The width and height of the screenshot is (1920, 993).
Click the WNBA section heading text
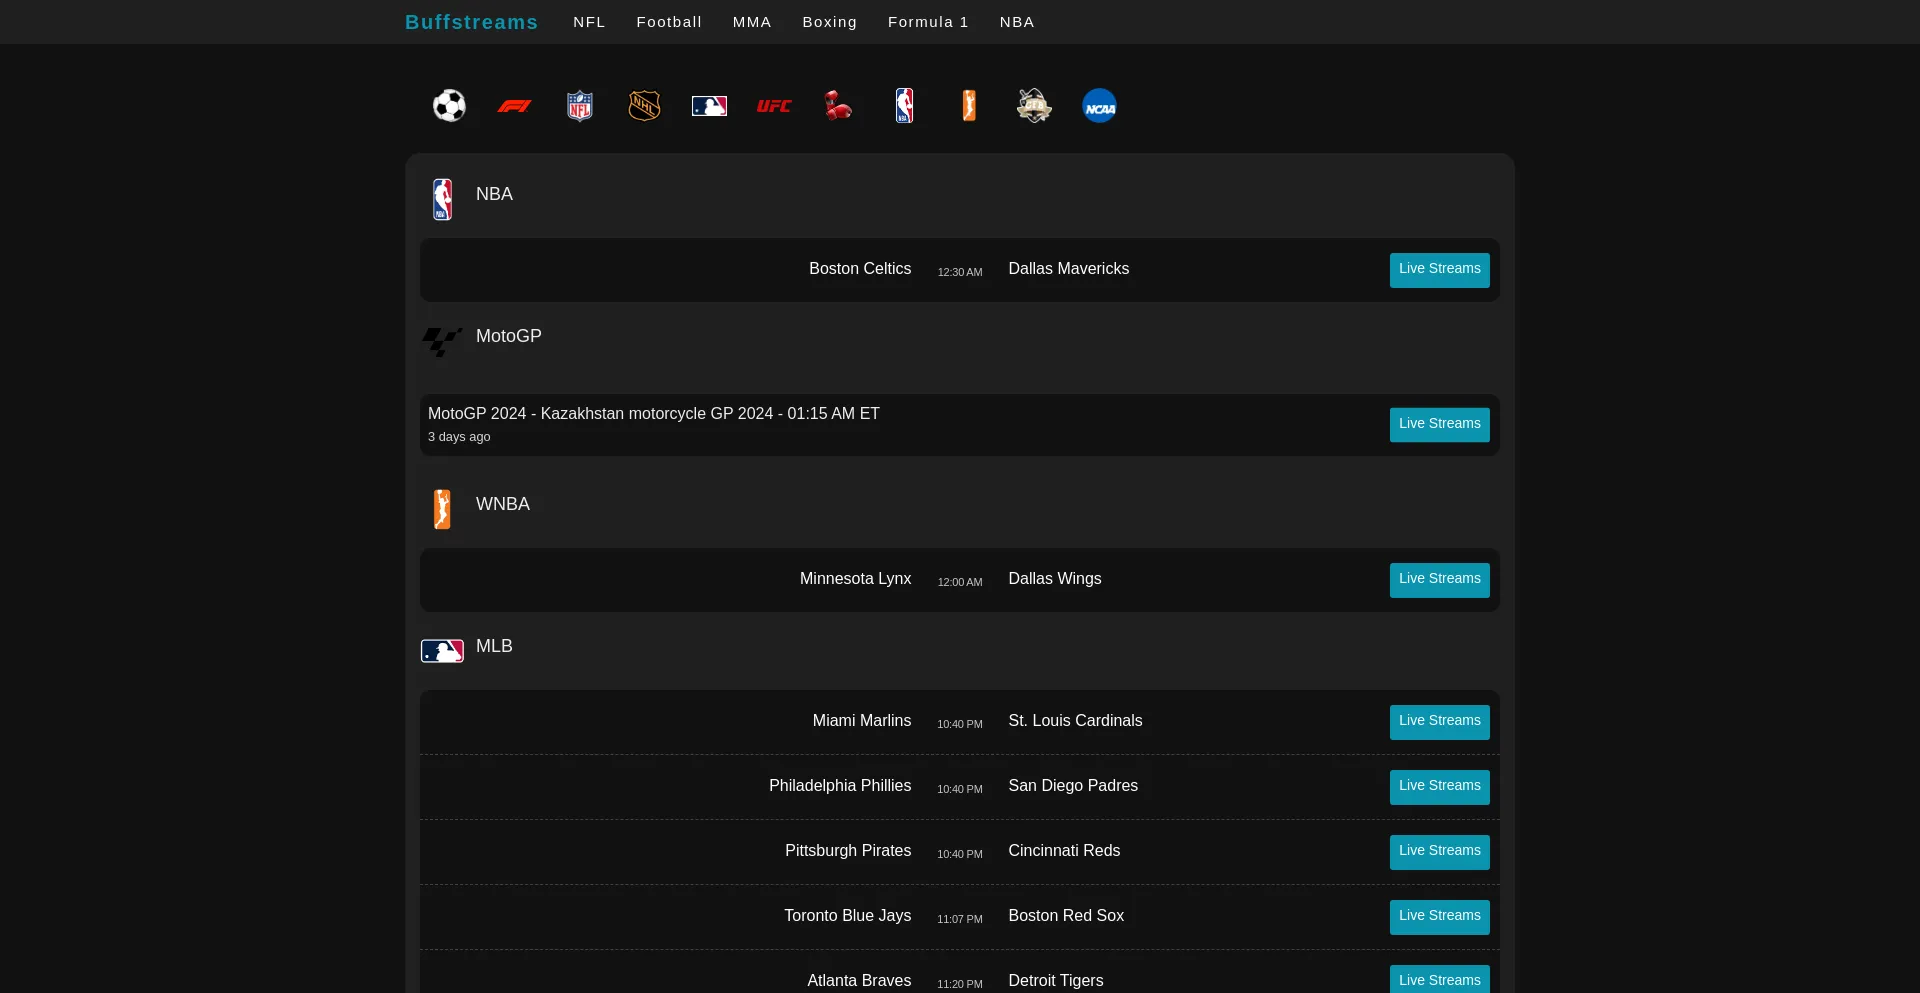click(503, 504)
